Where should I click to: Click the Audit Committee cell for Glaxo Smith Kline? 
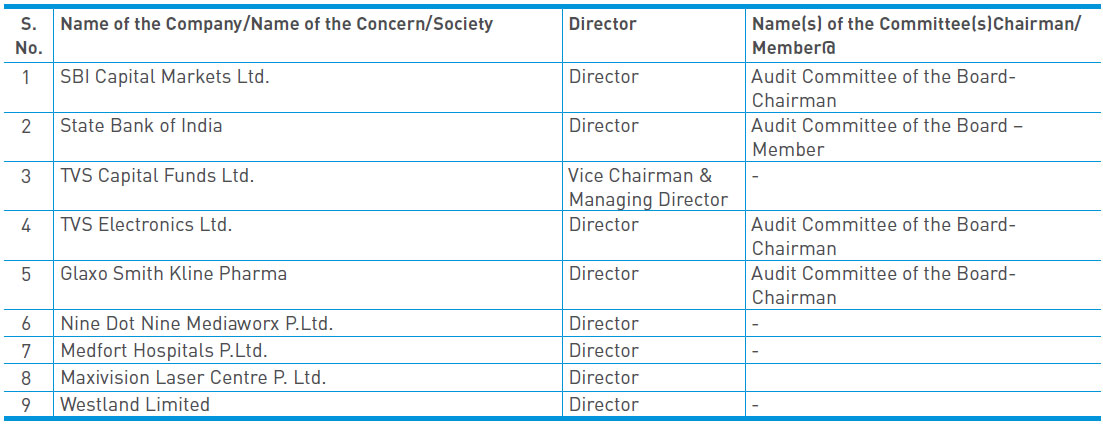tap(883, 285)
